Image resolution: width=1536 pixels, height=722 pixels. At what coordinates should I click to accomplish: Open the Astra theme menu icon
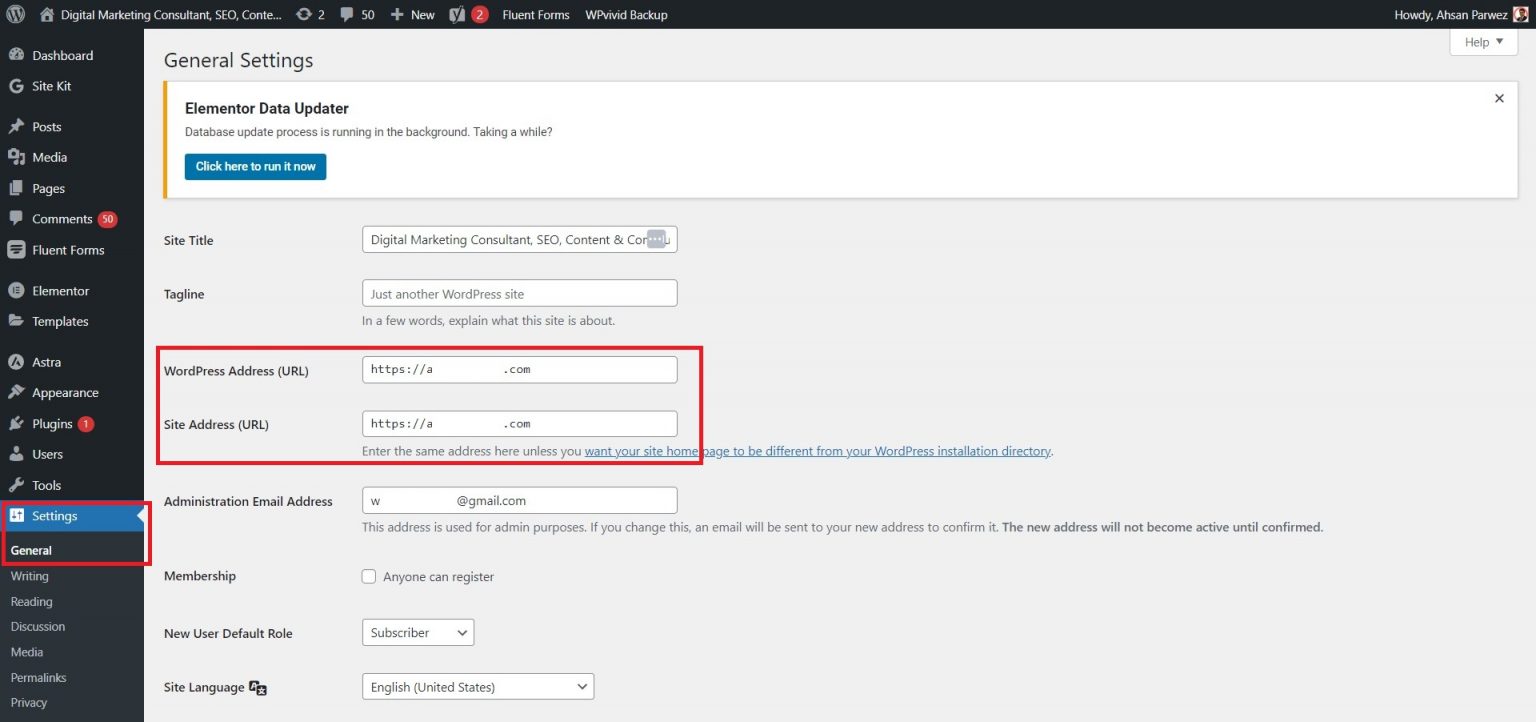[x=18, y=361]
